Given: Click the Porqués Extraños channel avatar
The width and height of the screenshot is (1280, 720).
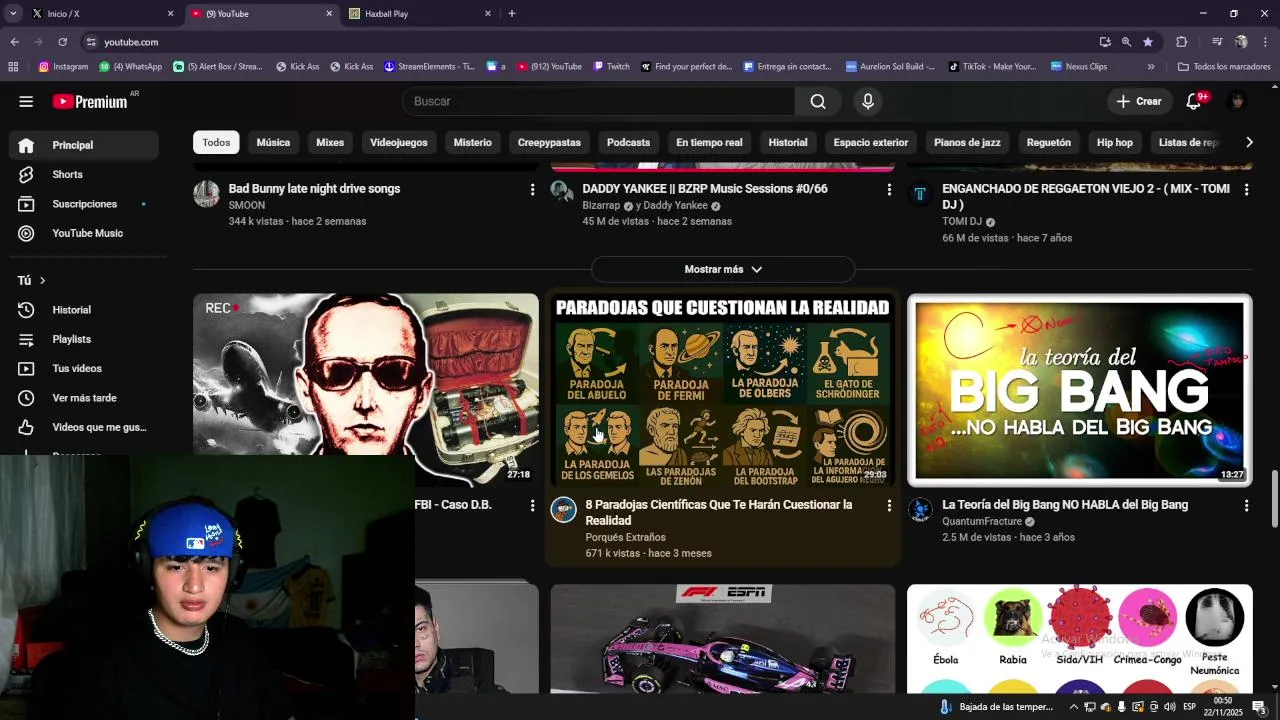Looking at the screenshot, I should click(564, 510).
